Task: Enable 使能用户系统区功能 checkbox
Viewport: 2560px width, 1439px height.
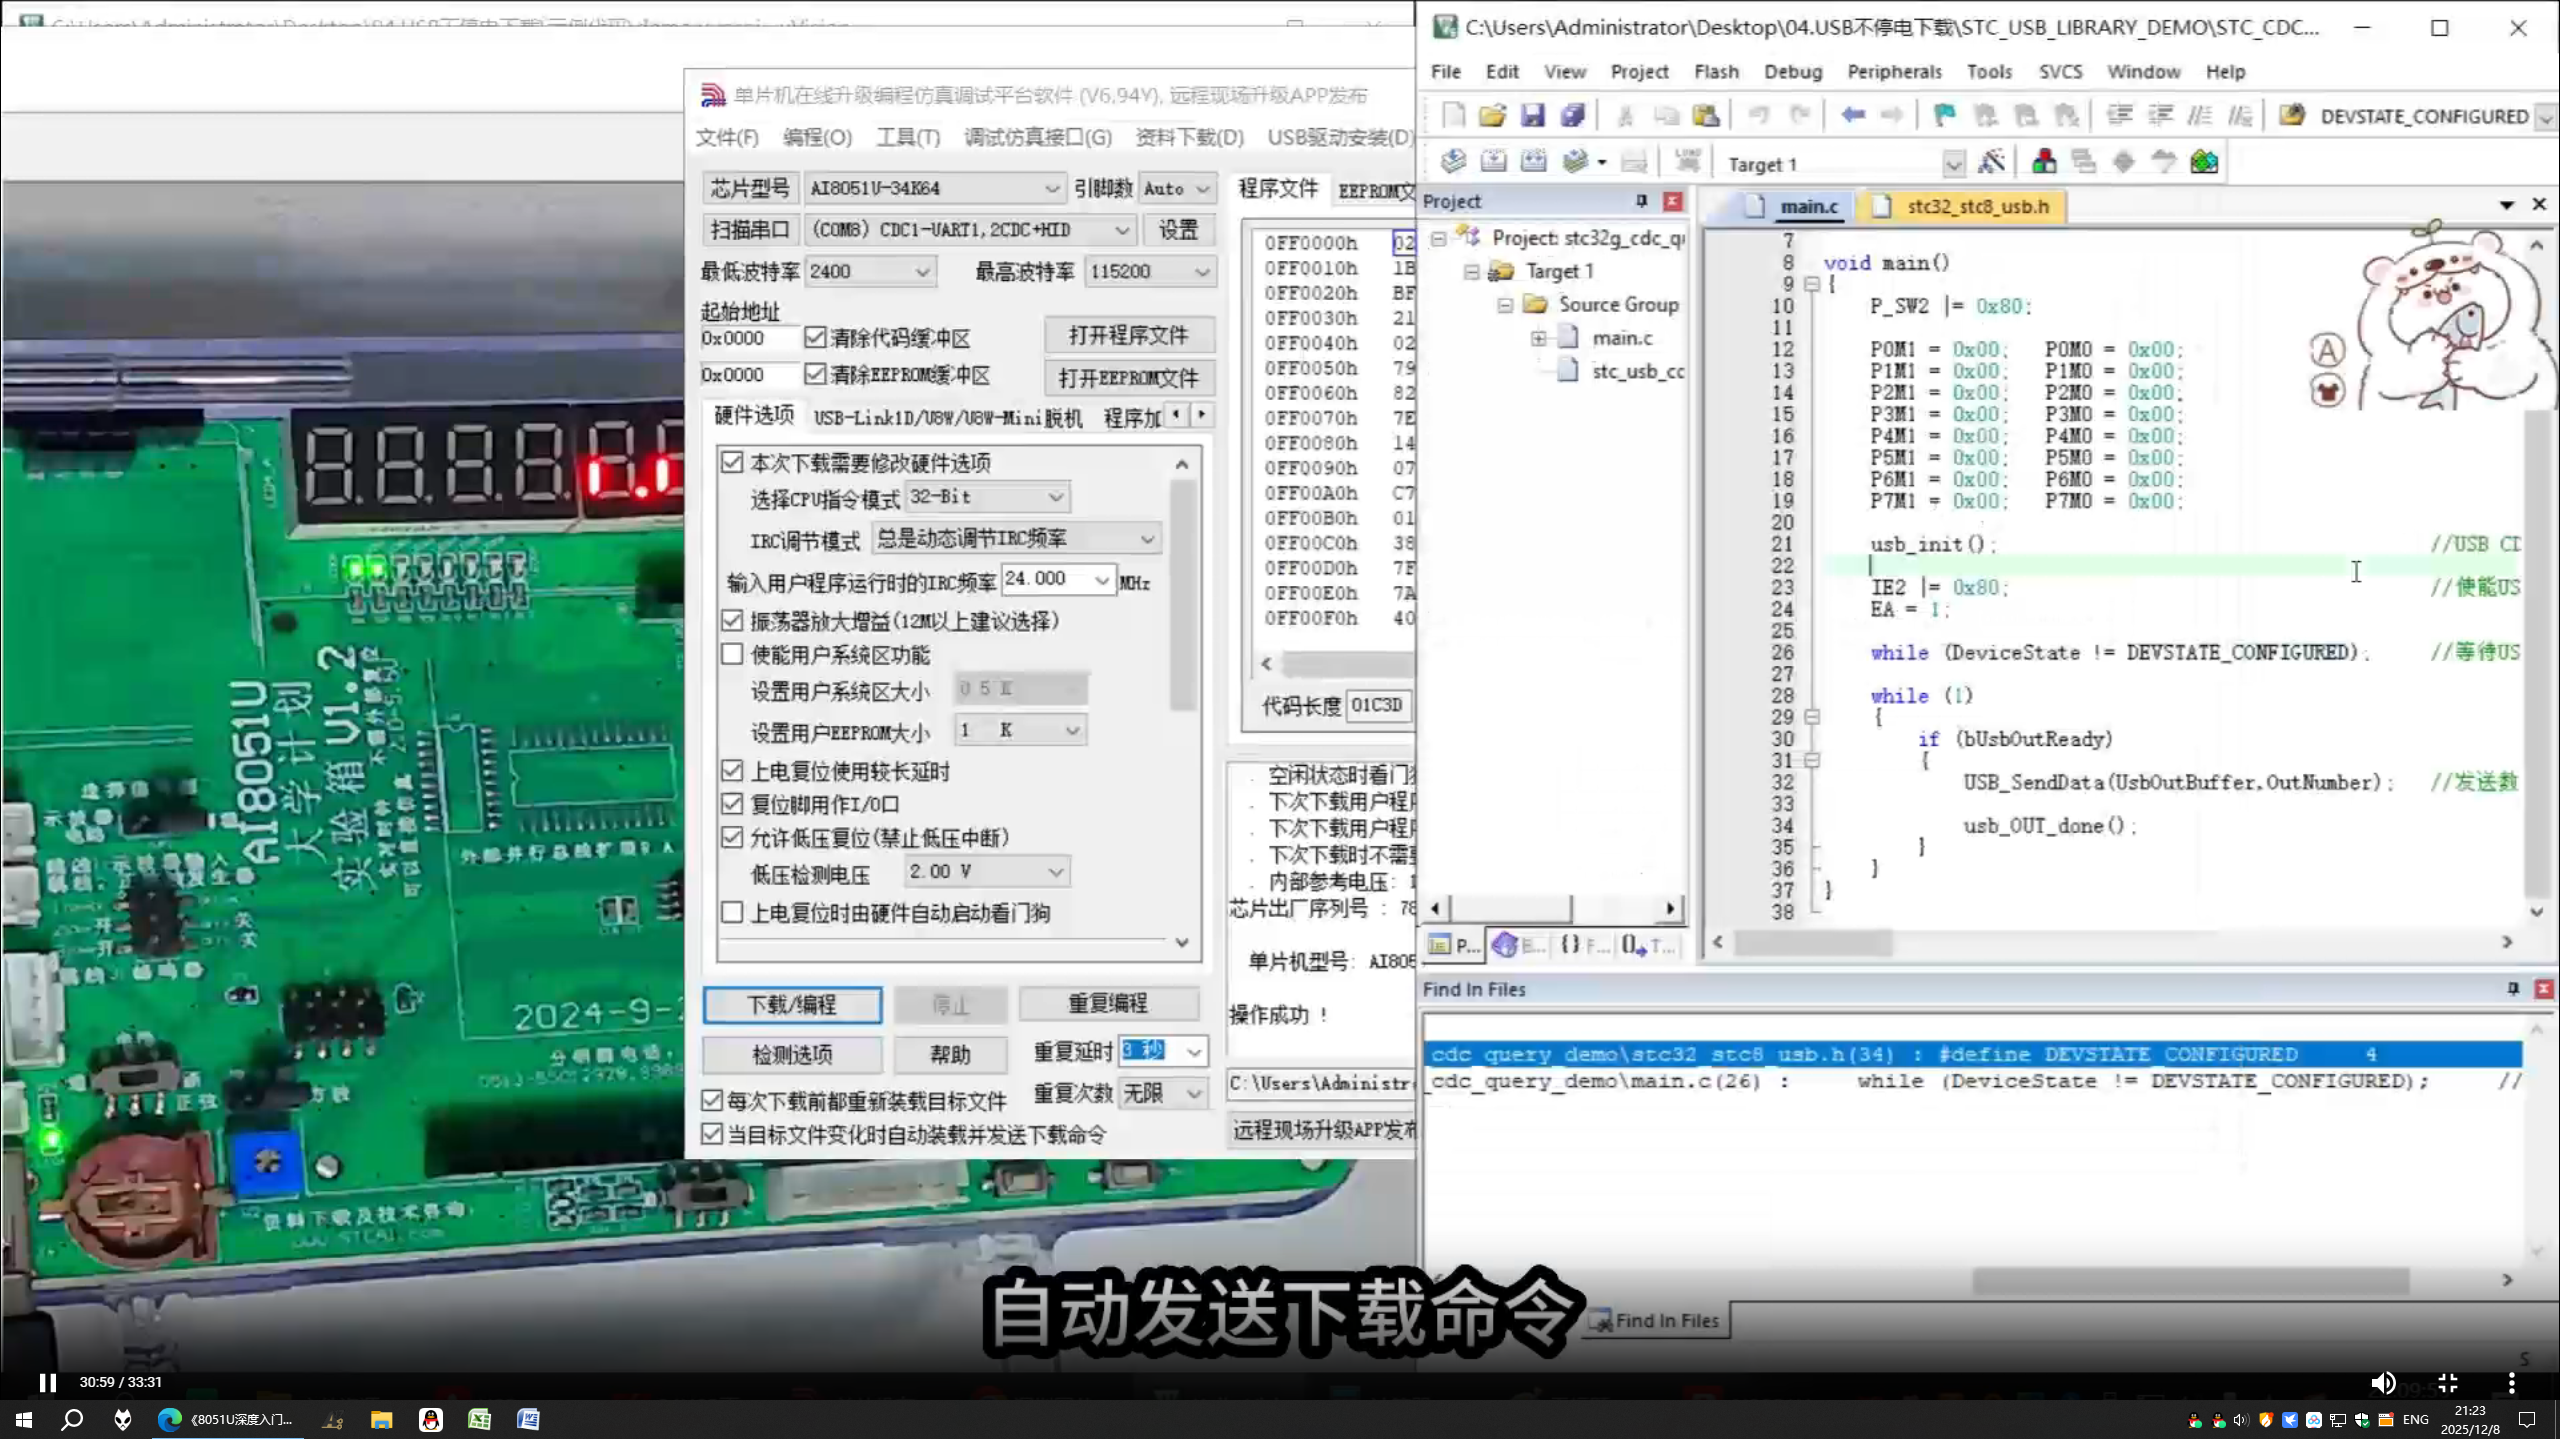Action: pyautogui.click(x=733, y=654)
